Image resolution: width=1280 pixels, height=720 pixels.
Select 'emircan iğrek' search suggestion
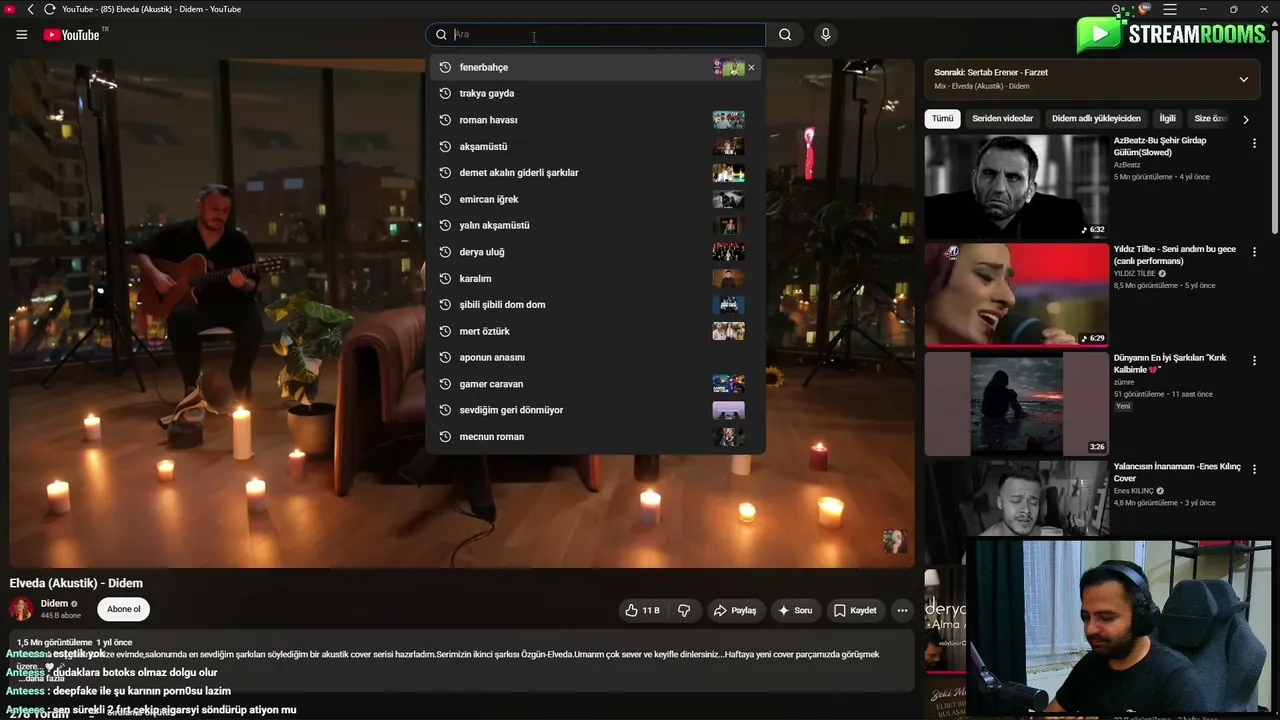click(596, 199)
